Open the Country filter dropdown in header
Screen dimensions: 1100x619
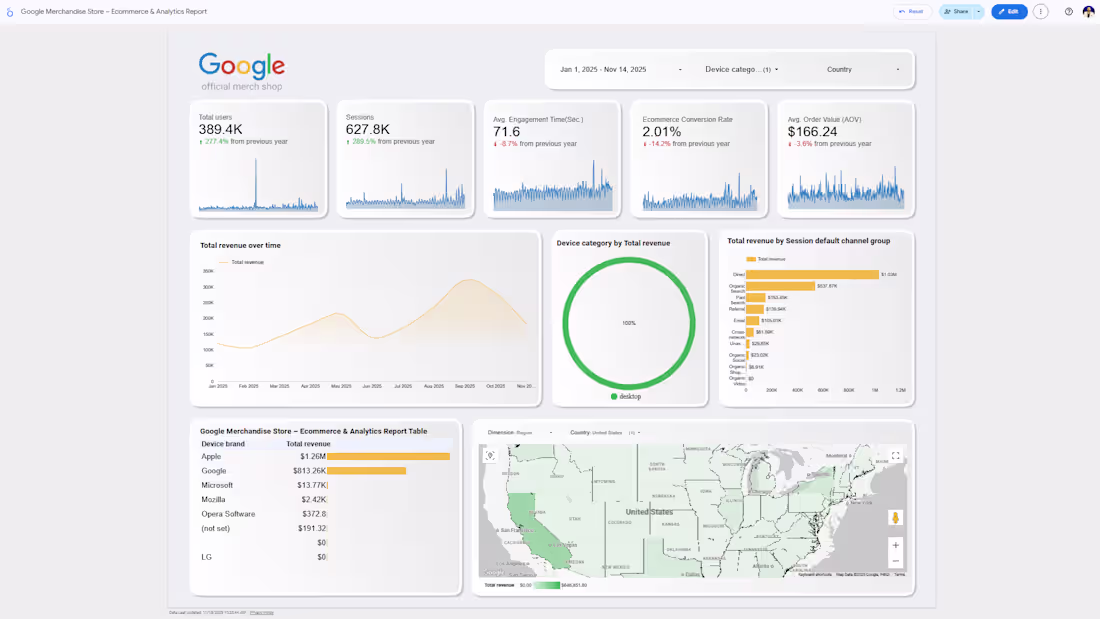click(862, 69)
